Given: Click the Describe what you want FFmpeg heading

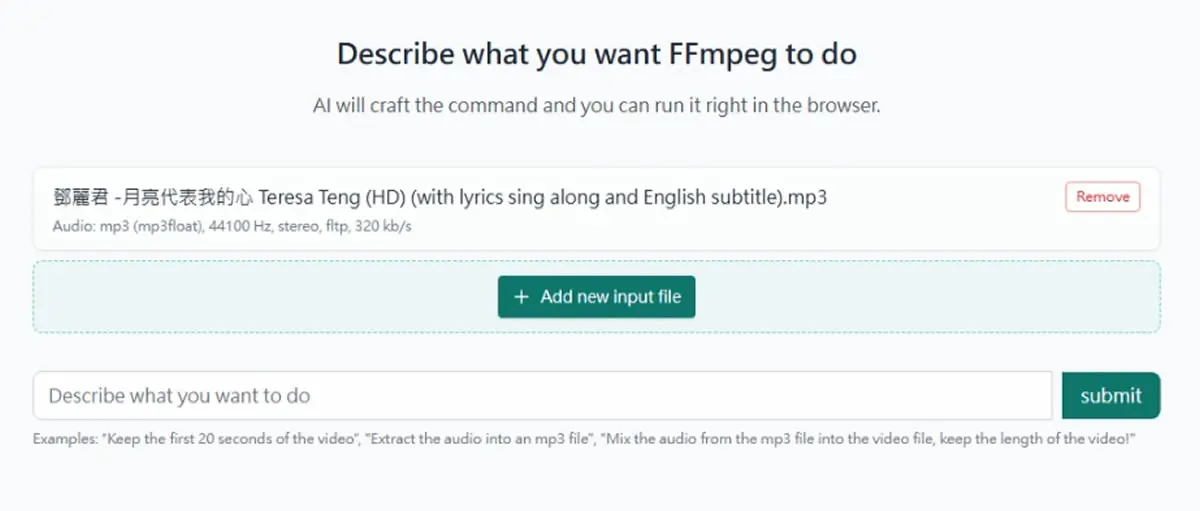Looking at the screenshot, I should pyautogui.click(x=597, y=53).
